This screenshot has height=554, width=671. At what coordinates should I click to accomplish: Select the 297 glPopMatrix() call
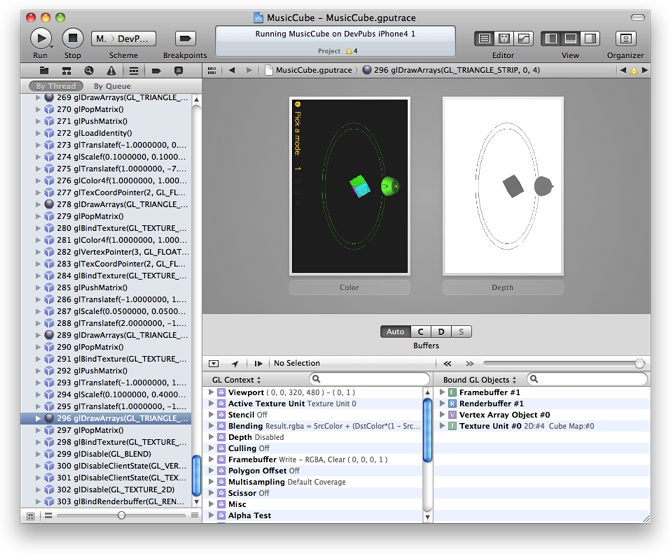click(95, 430)
